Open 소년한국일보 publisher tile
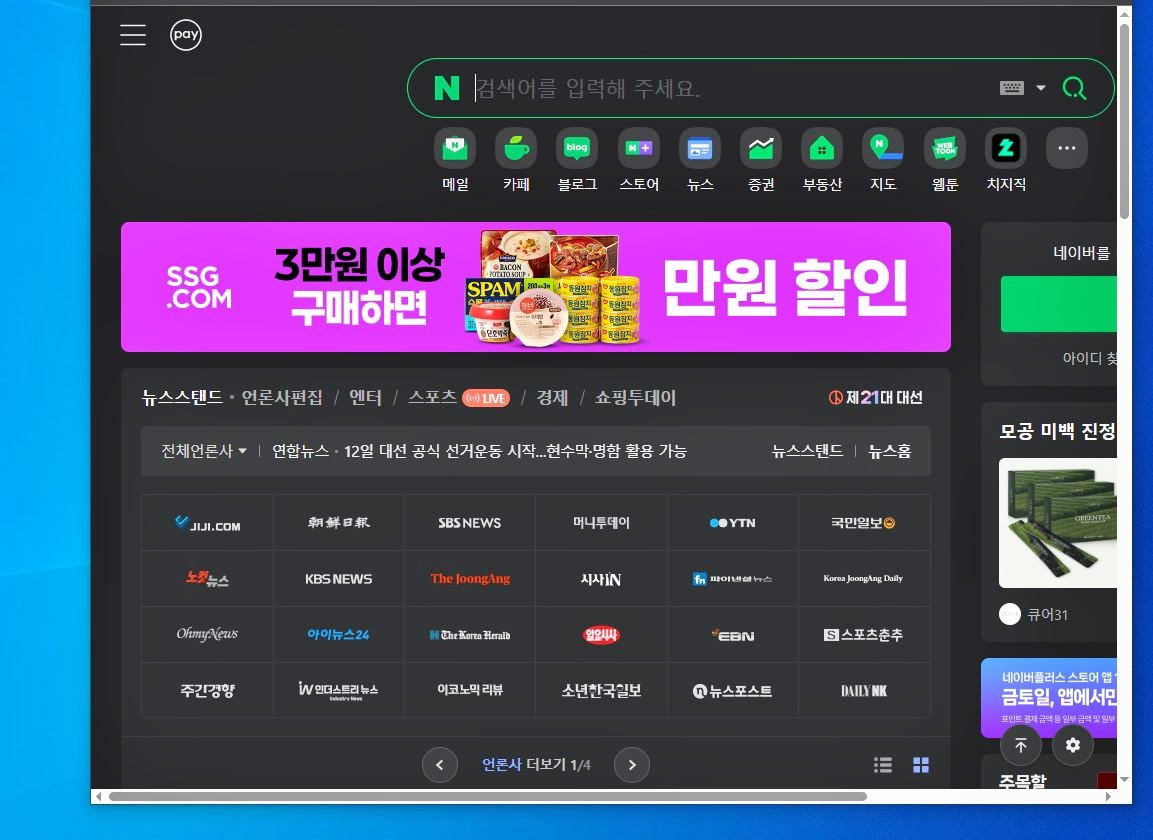This screenshot has width=1153, height=840. click(602, 690)
